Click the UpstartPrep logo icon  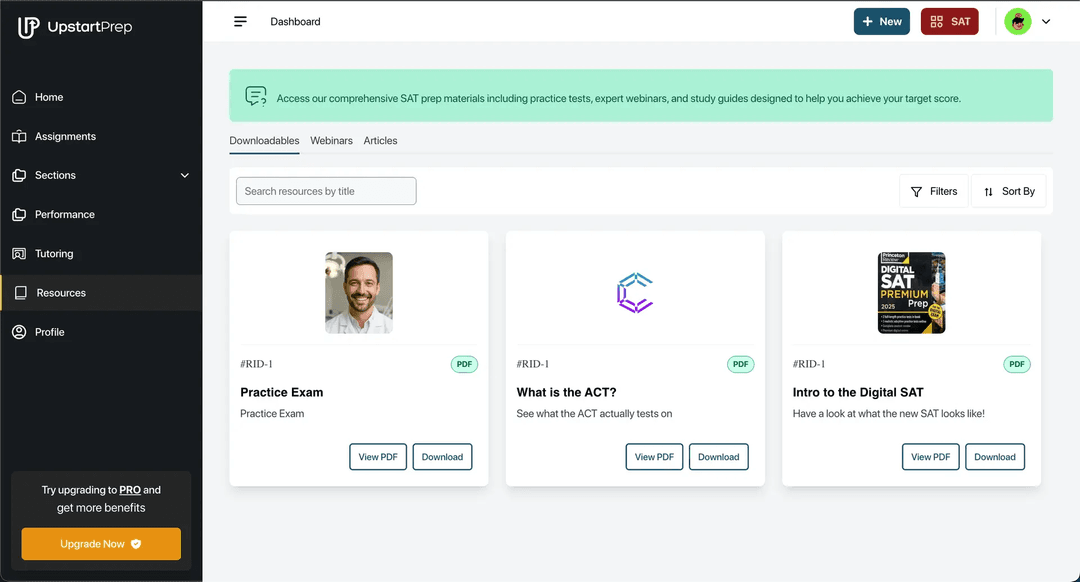[x=29, y=27]
